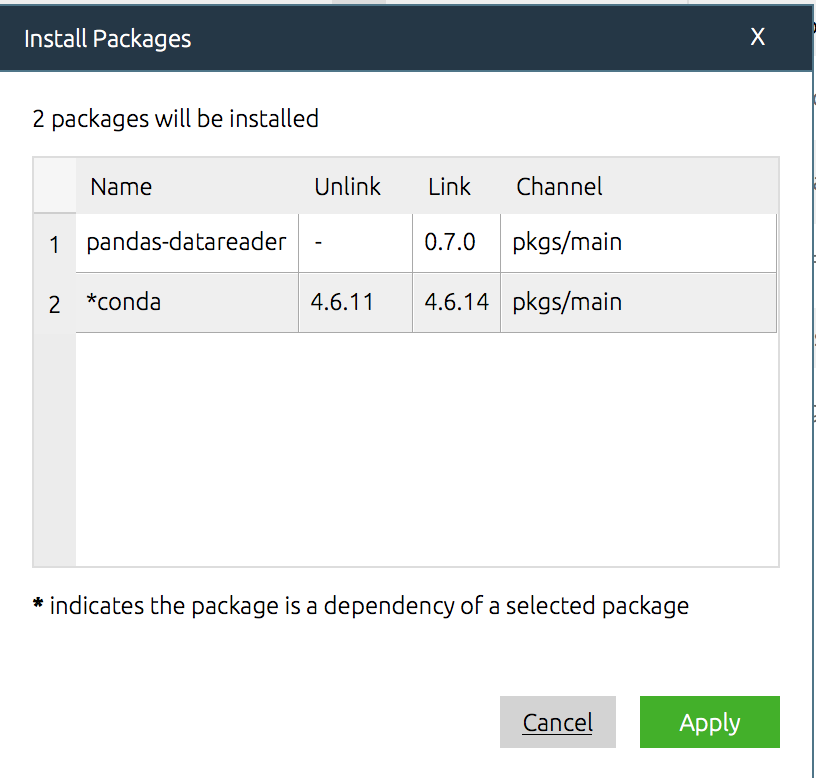Click the Cancel button

tap(557, 722)
